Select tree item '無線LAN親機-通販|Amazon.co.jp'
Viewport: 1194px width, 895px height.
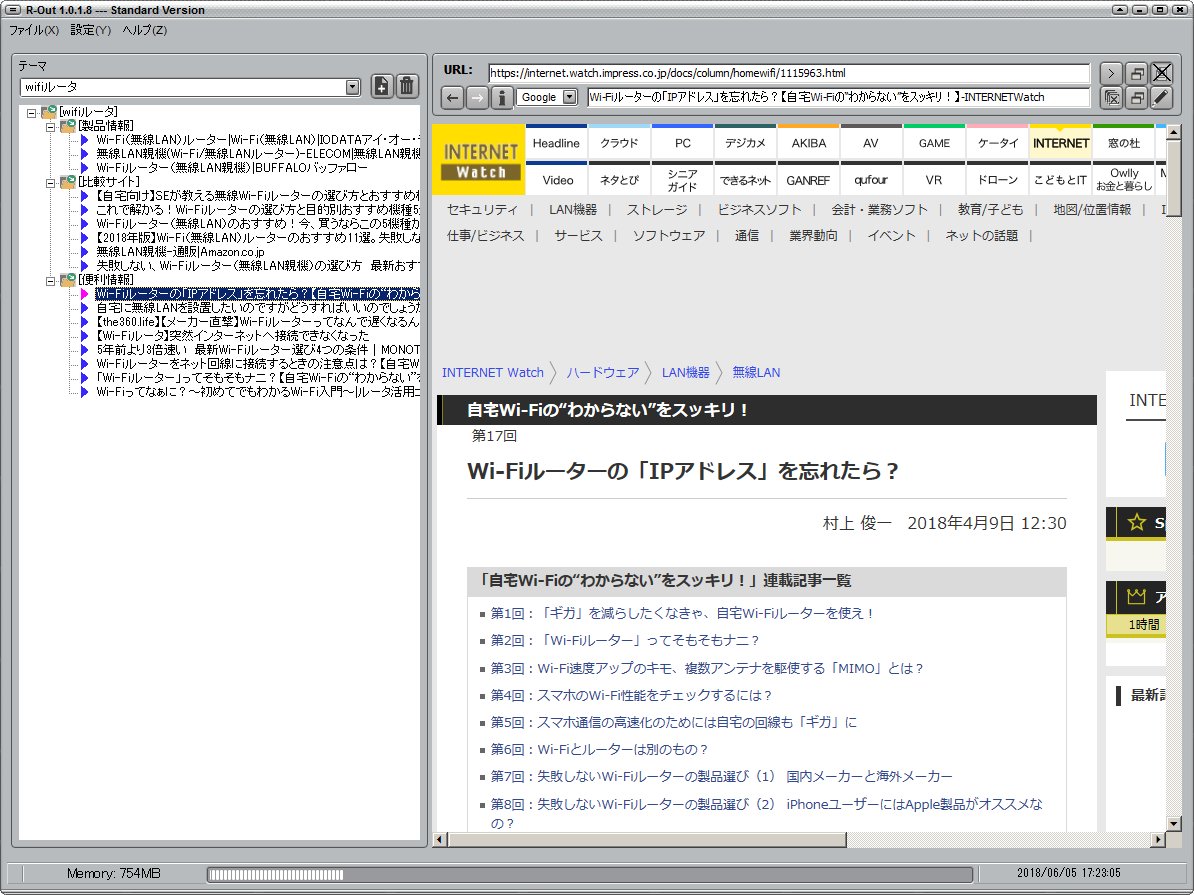click(x=180, y=252)
